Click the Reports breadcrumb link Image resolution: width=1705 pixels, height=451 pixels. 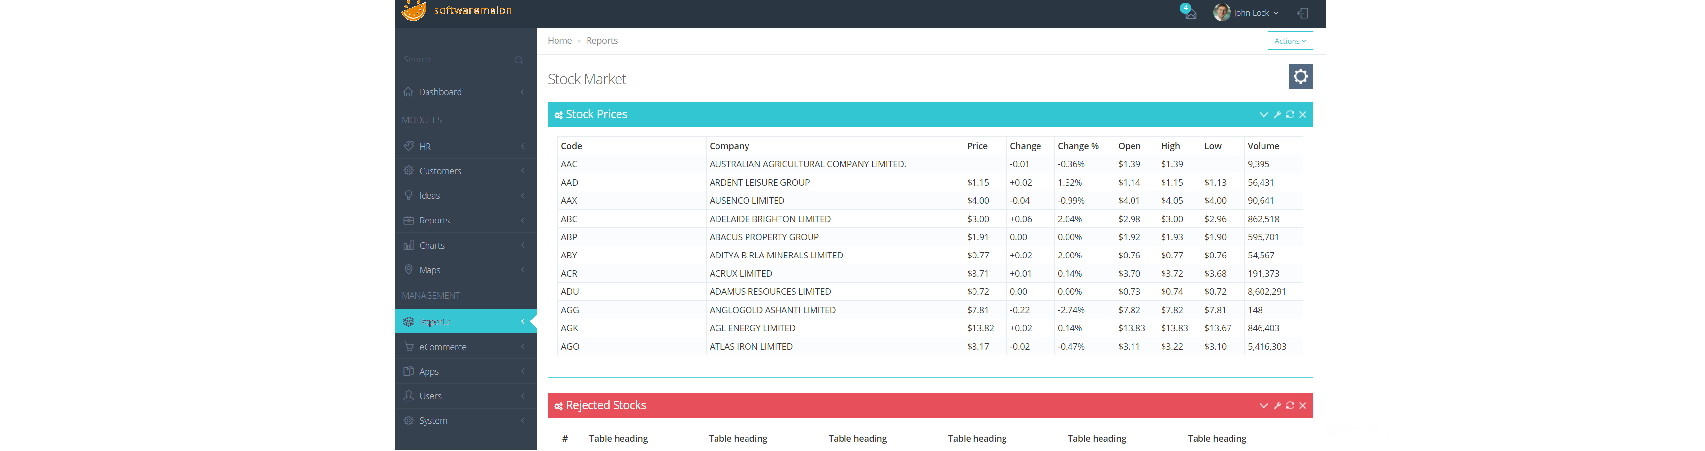[602, 41]
